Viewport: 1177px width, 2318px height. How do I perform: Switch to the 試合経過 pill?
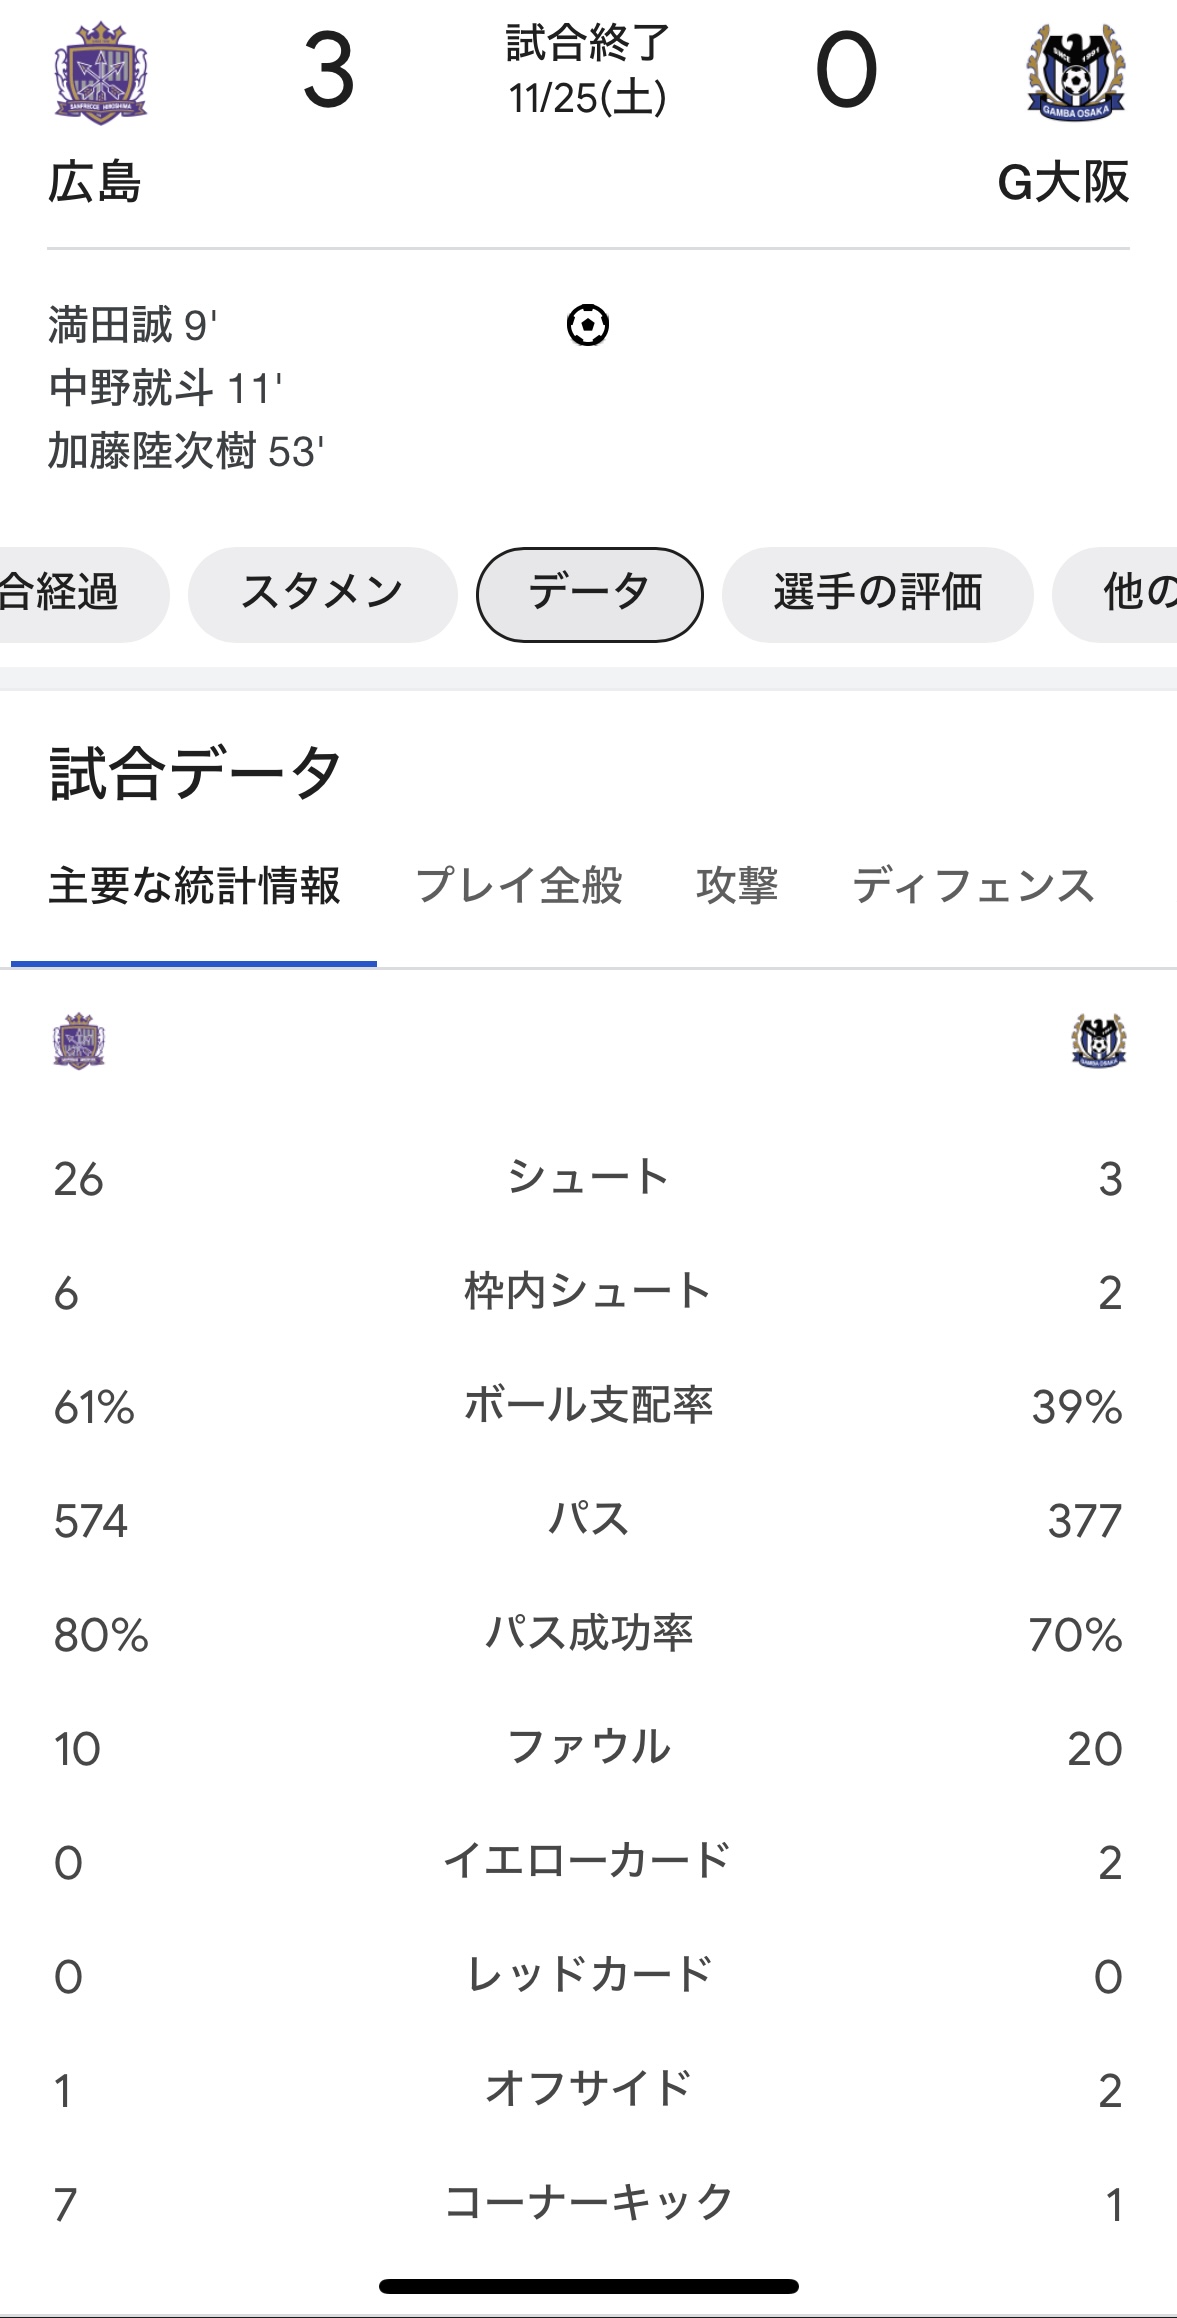click(80, 594)
